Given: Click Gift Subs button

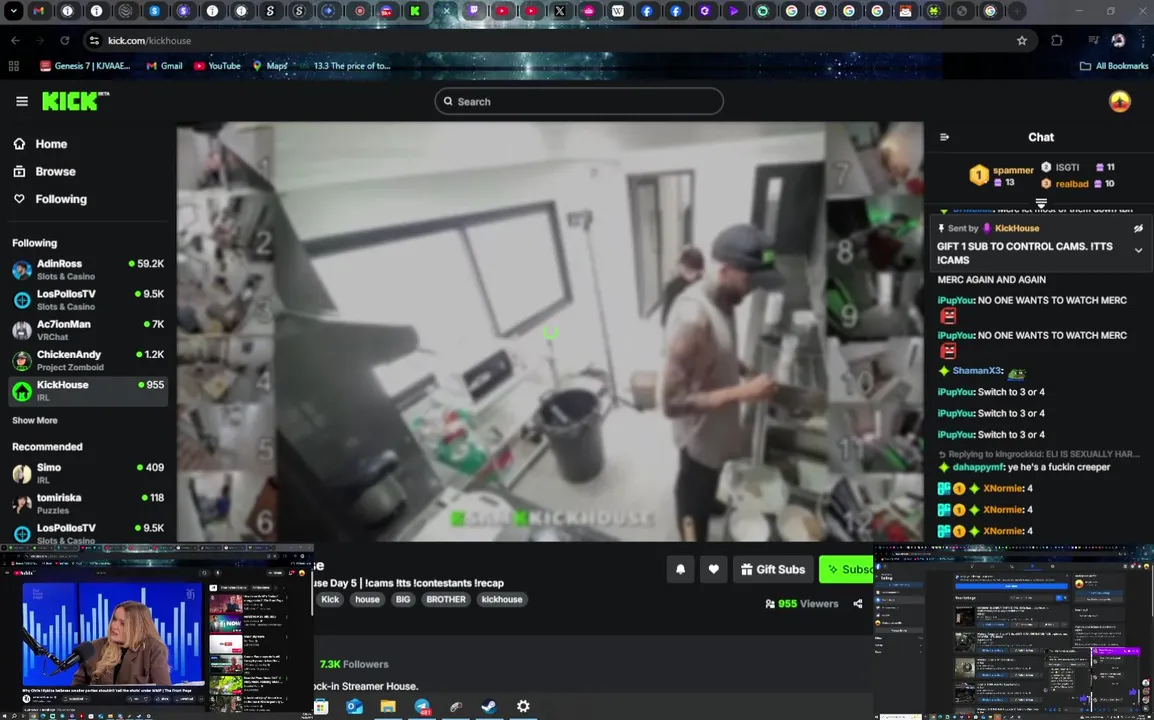Looking at the screenshot, I should 773,569.
